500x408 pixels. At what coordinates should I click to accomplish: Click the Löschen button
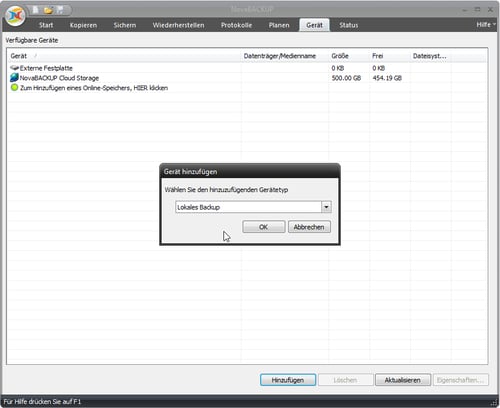tap(345, 380)
